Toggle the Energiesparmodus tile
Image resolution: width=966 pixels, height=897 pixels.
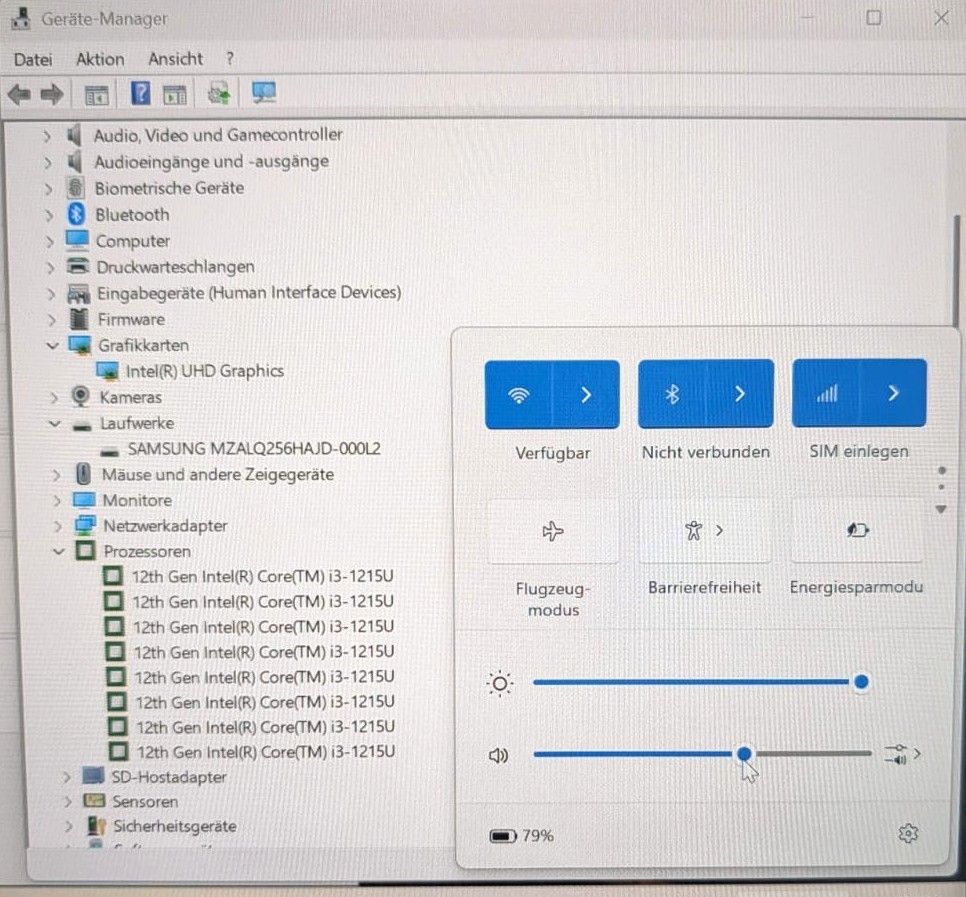[x=857, y=530]
